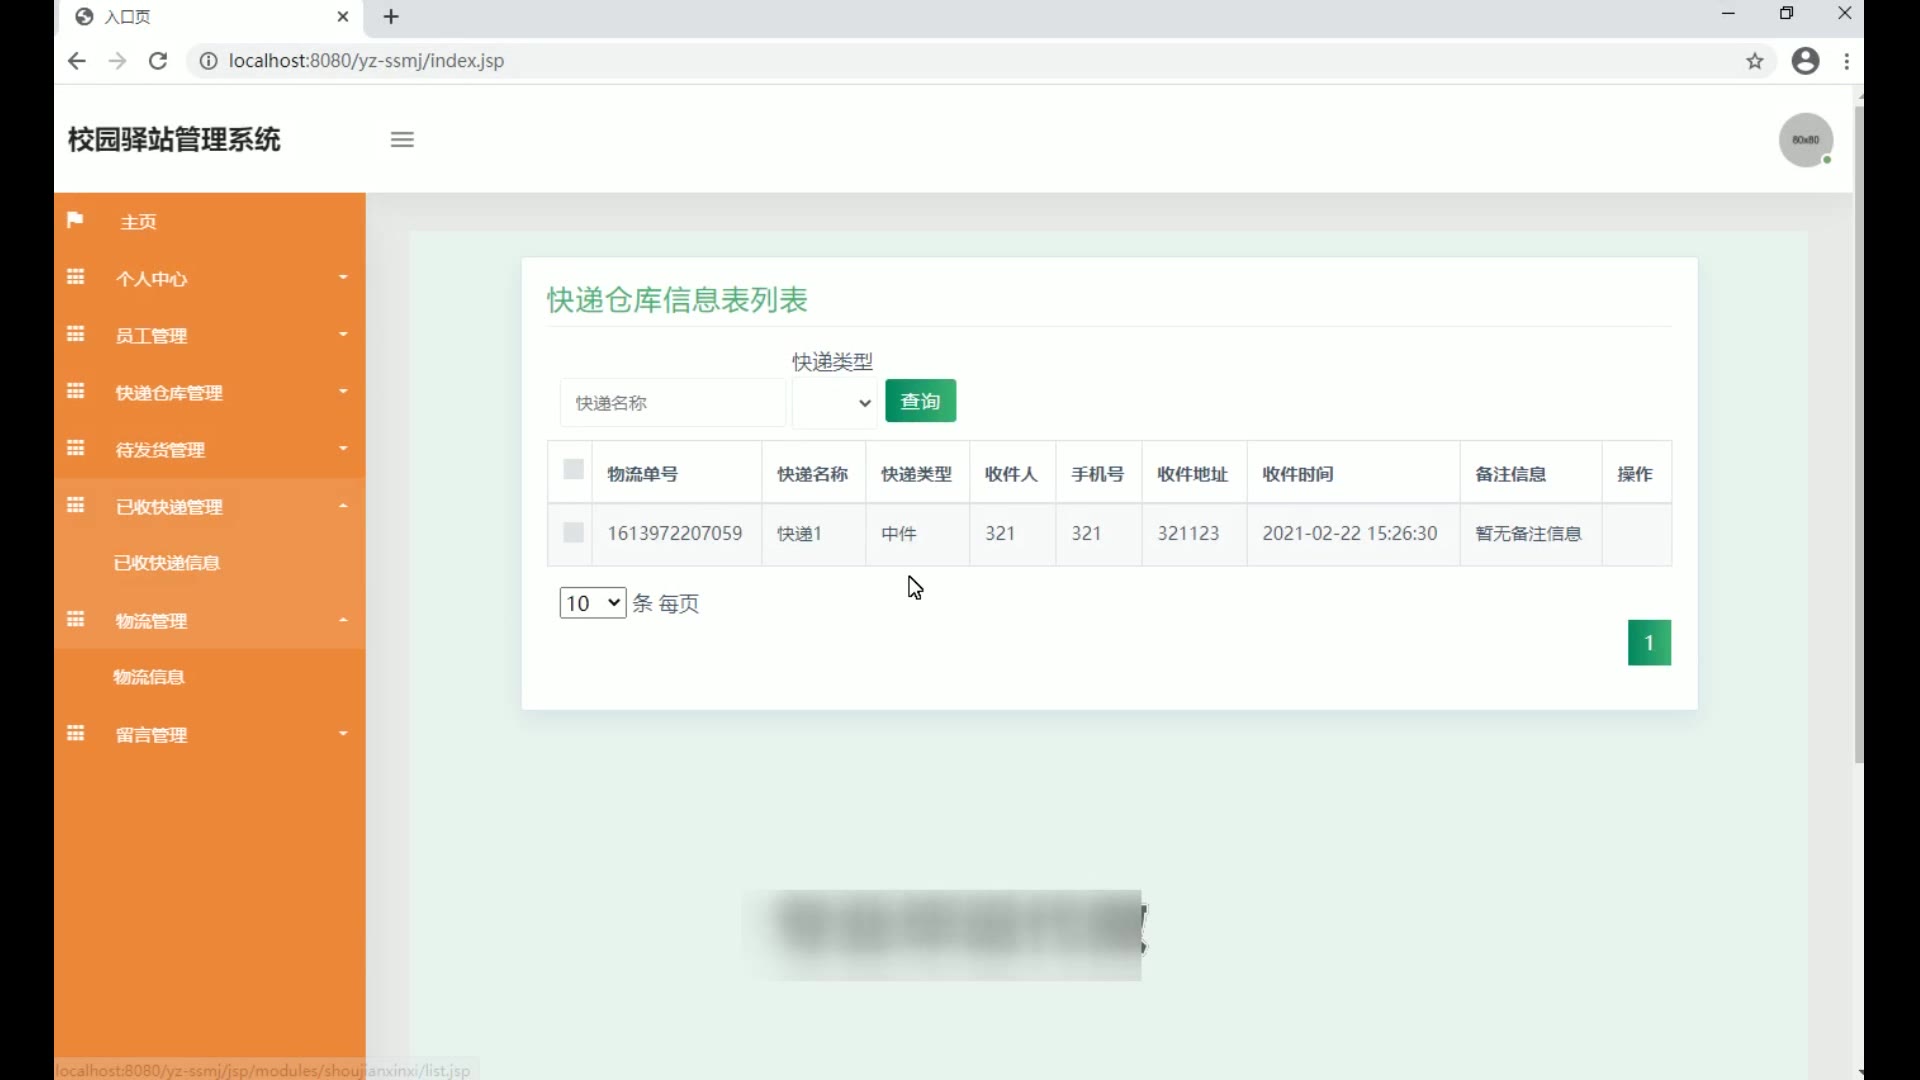Viewport: 1920px width, 1080px height.
Task: Collapse the 物流管理 menu arrow
Action: point(343,619)
